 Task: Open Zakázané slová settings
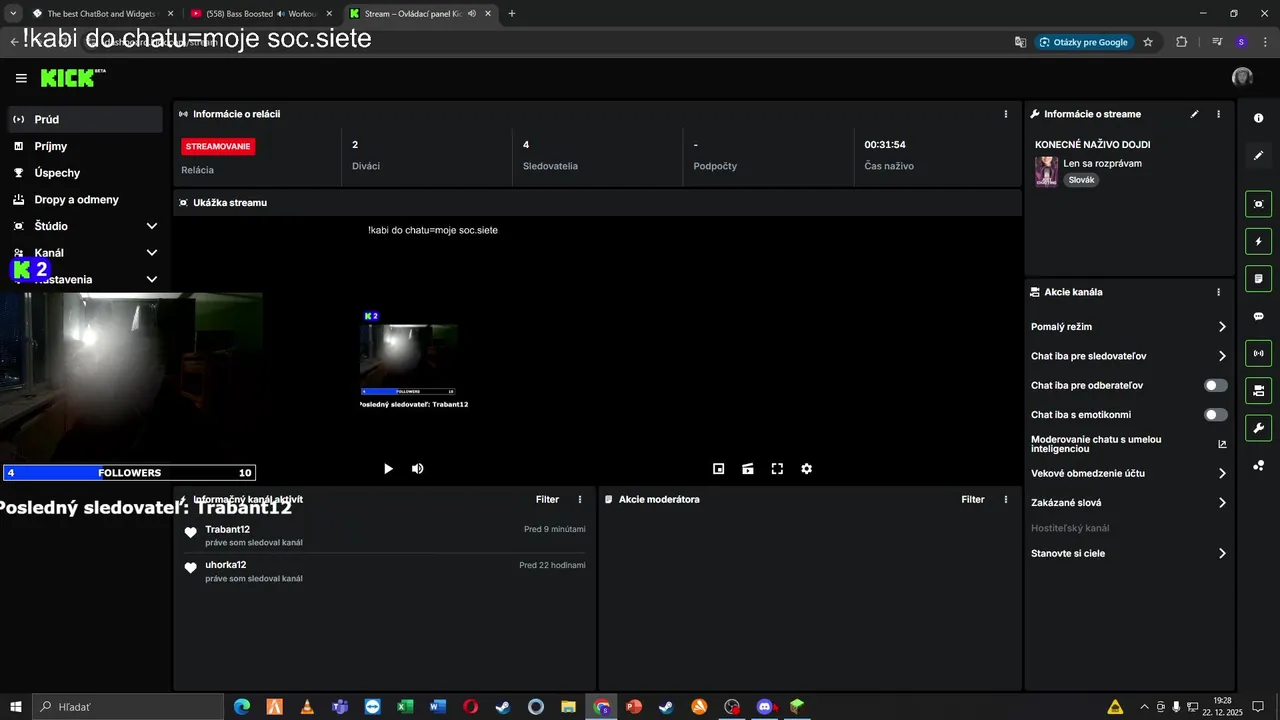[x=1128, y=503]
